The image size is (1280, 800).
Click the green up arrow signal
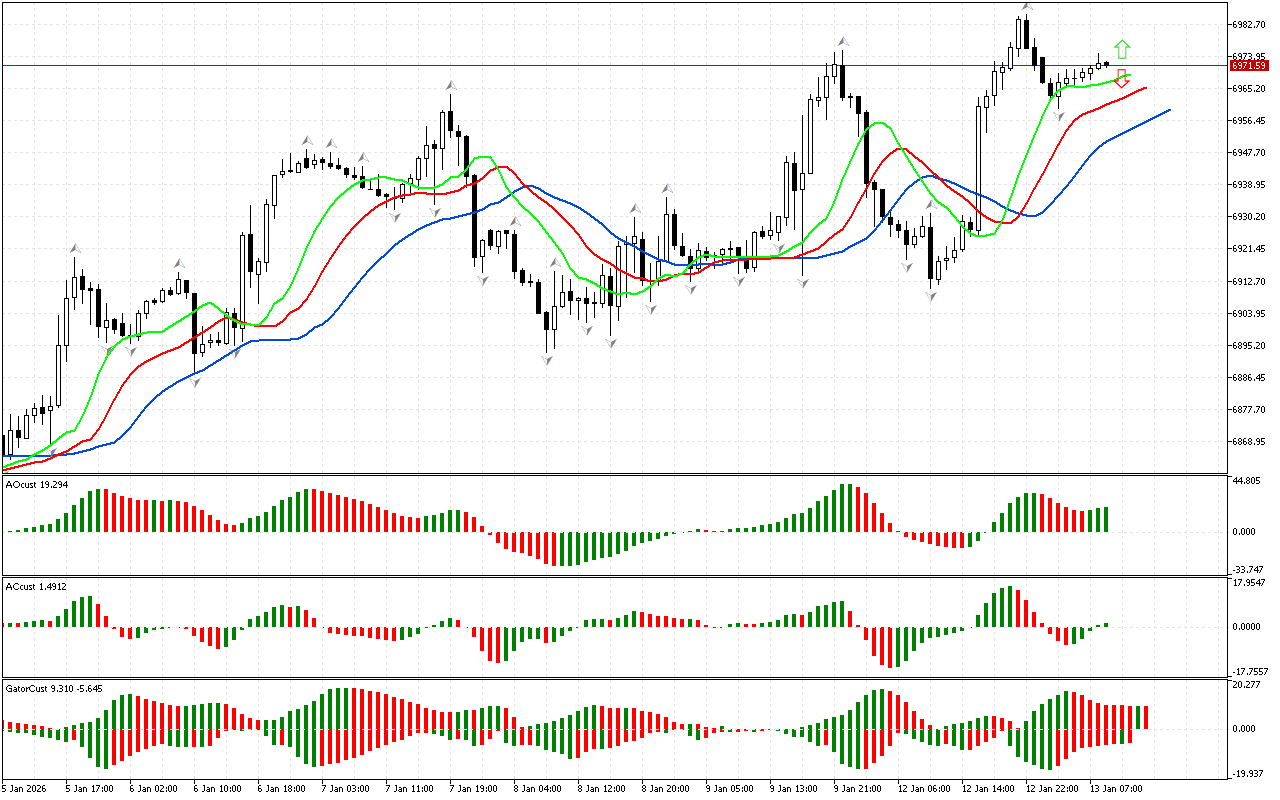tap(1122, 49)
